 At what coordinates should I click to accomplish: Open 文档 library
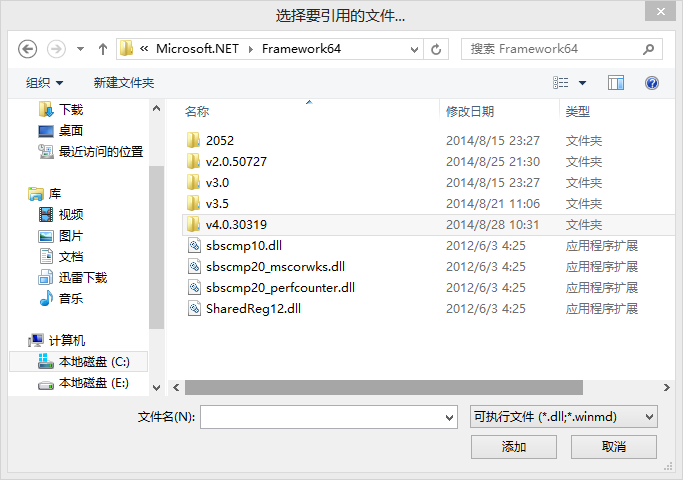(71, 257)
